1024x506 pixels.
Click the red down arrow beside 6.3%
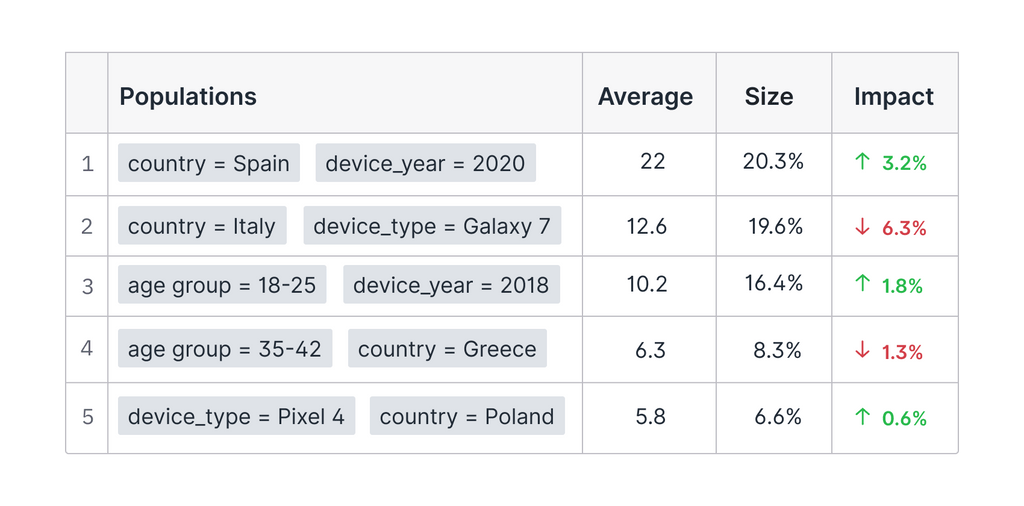tap(863, 227)
